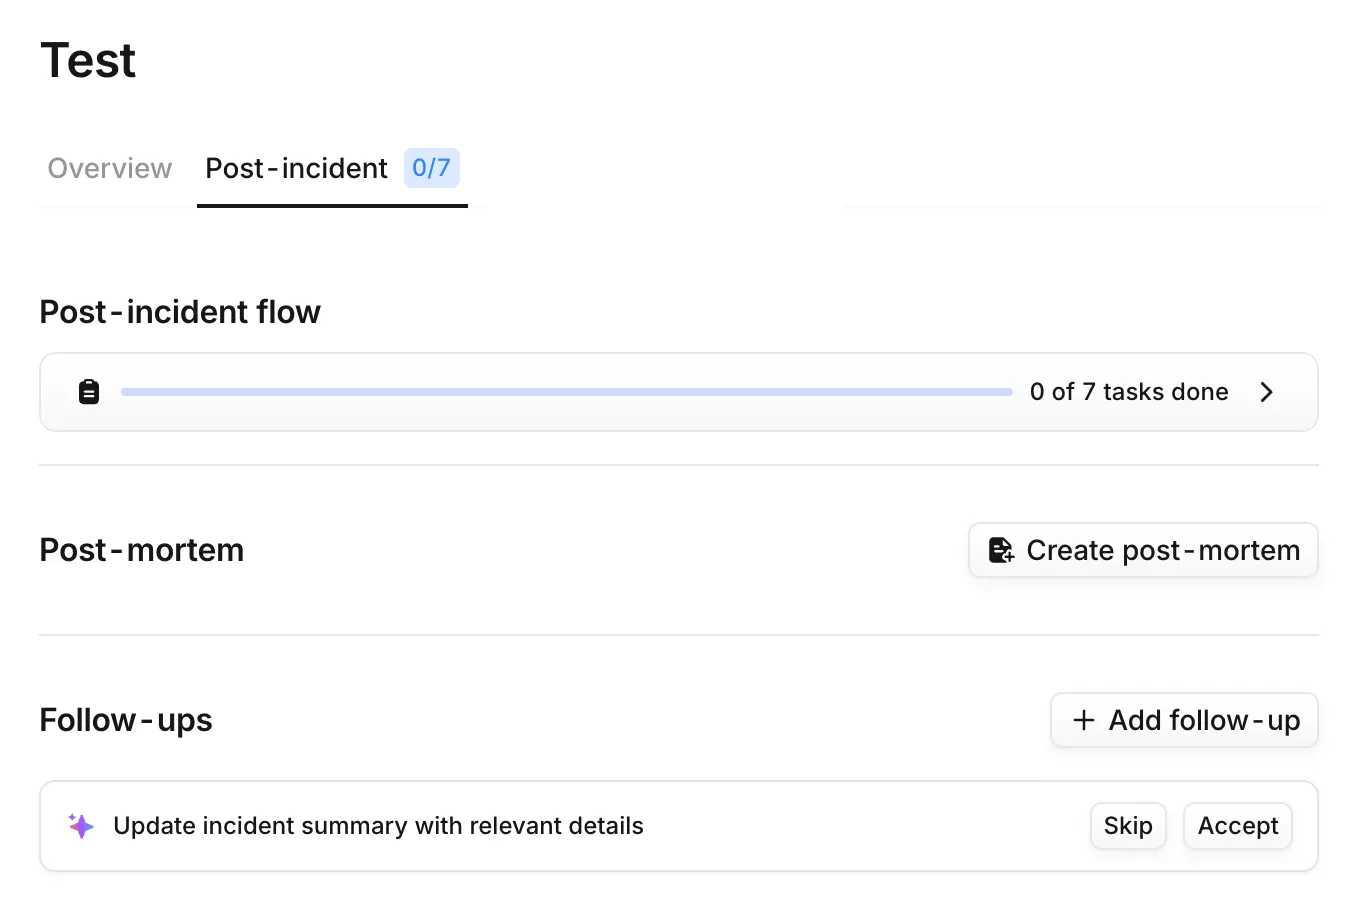Click the Create post-mortem button
This screenshot has width=1360, height=916.
(x=1143, y=550)
